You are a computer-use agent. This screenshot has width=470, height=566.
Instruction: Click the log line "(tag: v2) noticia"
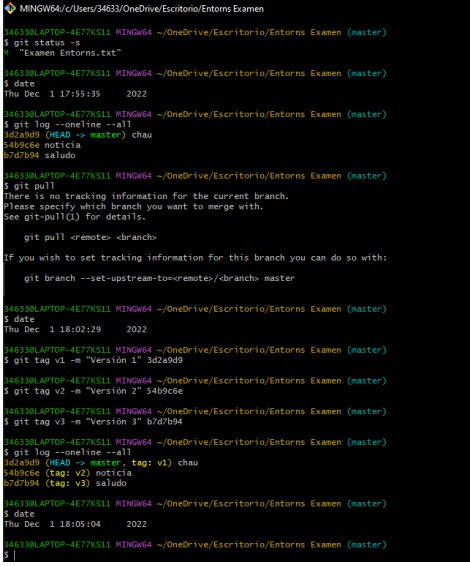[68, 473]
